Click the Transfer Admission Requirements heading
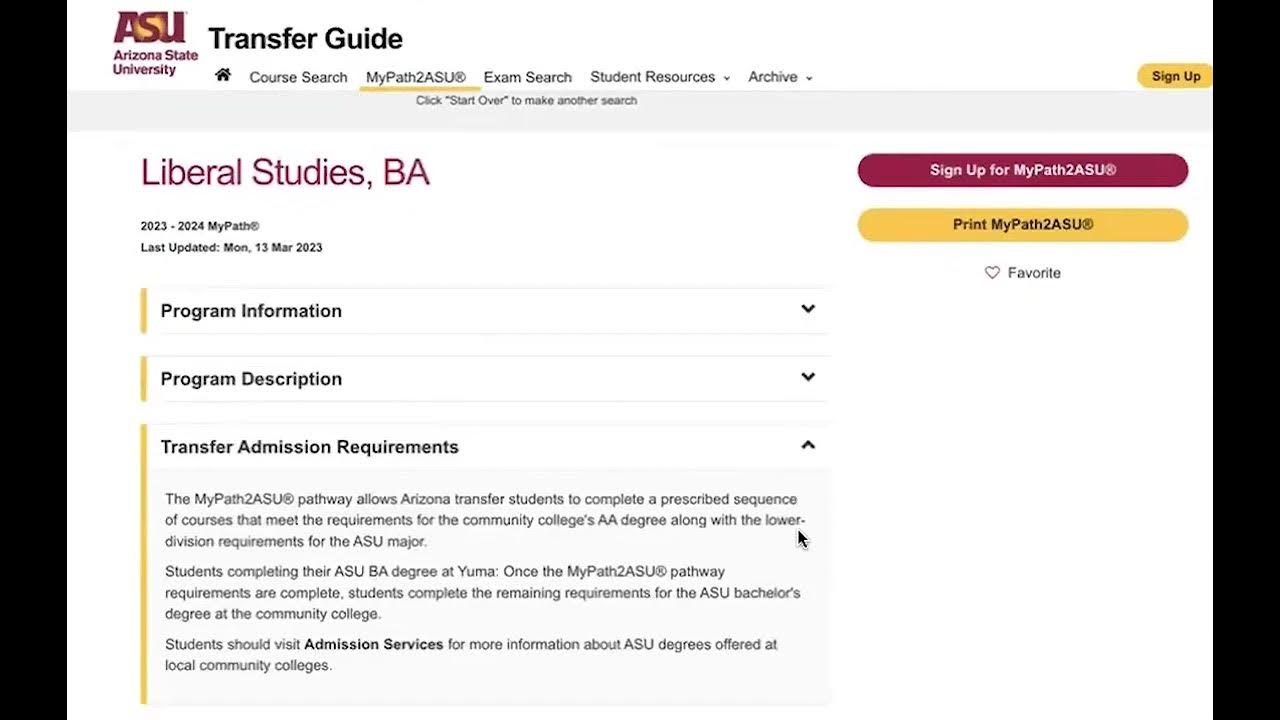1280x720 pixels. click(x=310, y=447)
